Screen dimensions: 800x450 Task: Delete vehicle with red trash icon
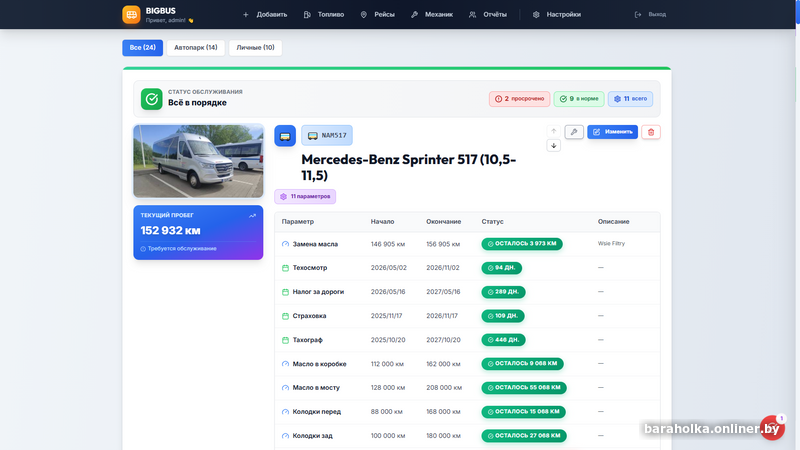[651, 132]
